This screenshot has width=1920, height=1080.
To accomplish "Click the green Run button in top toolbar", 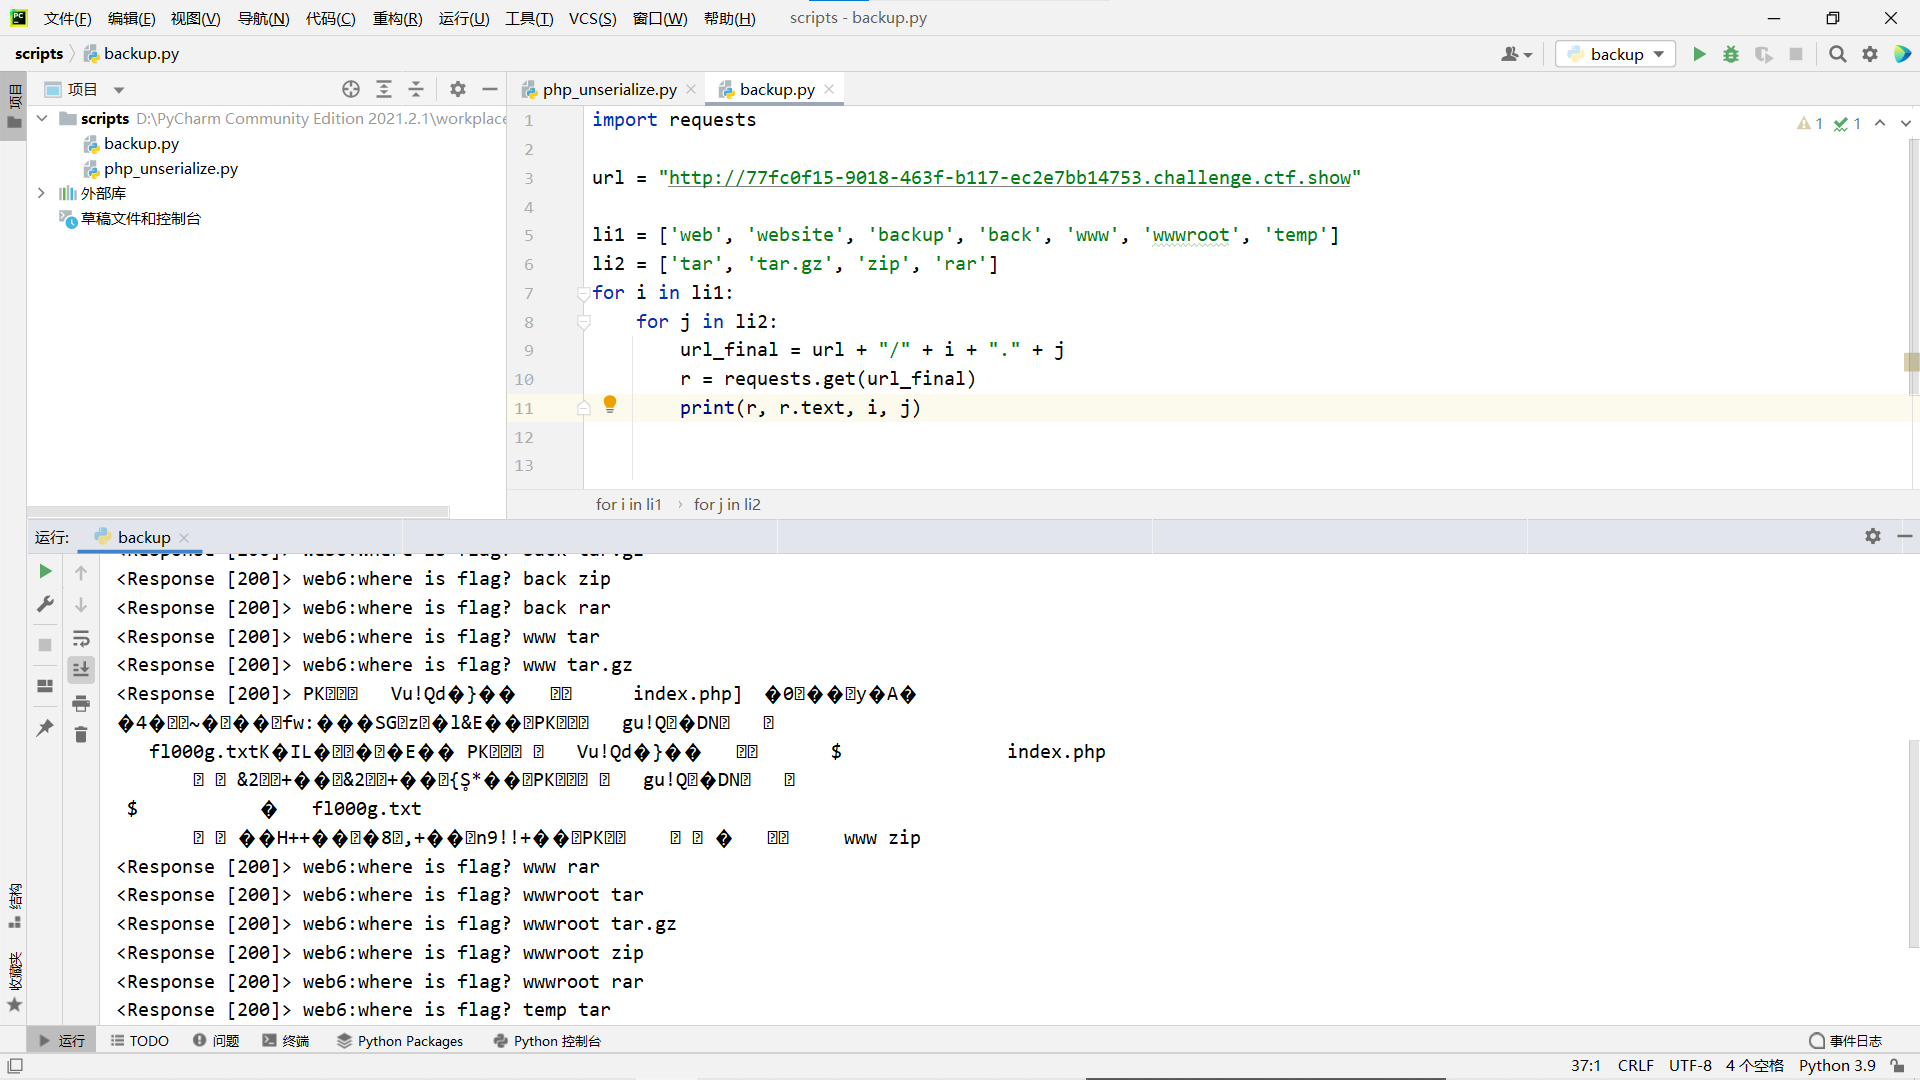I will coord(1699,54).
